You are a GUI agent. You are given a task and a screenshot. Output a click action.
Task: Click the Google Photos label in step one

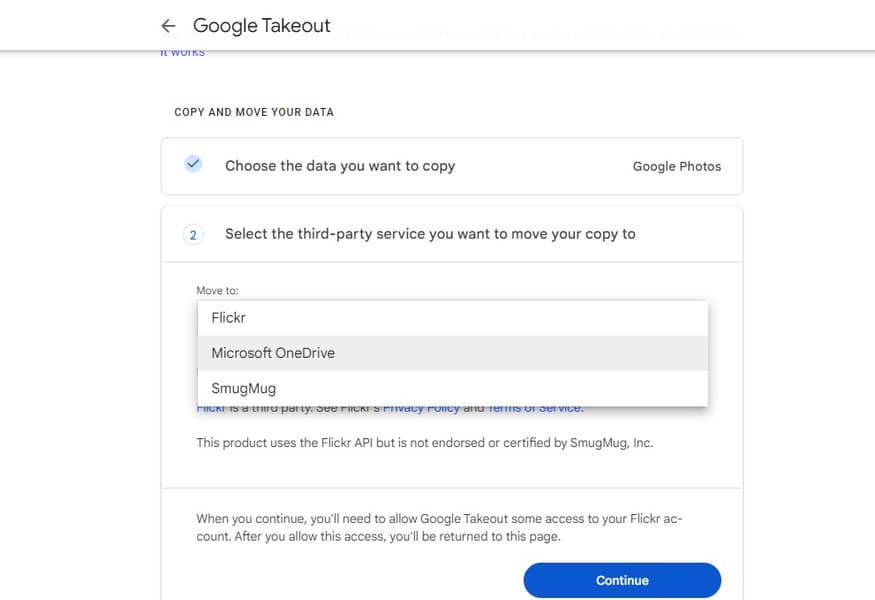[x=676, y=166]
